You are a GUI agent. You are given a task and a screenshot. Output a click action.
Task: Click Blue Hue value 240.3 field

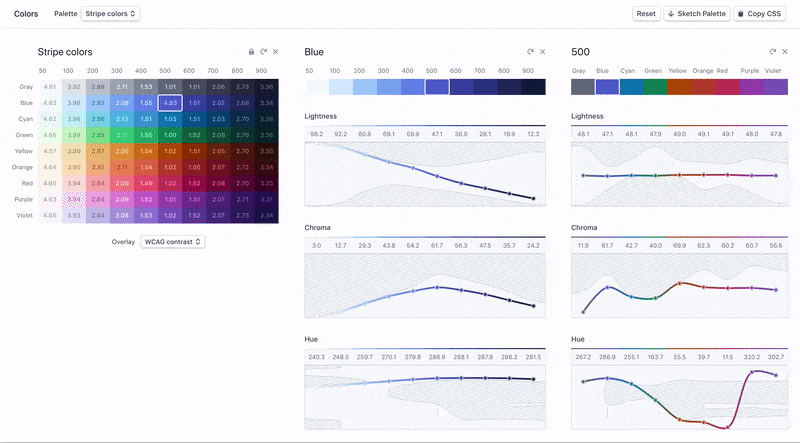click(x=317, y=357)
